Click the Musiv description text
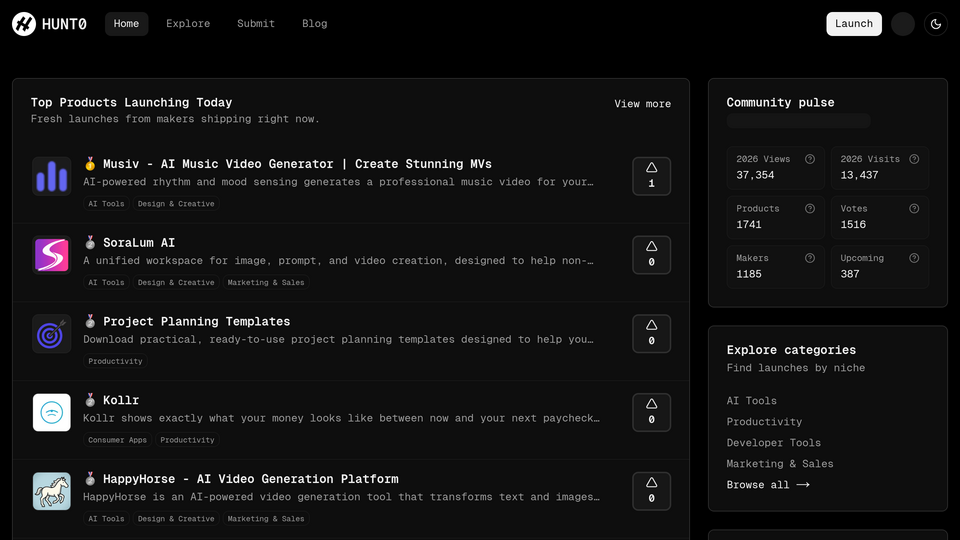The width and height of the screenshot is (960, 540). [338, 182]
